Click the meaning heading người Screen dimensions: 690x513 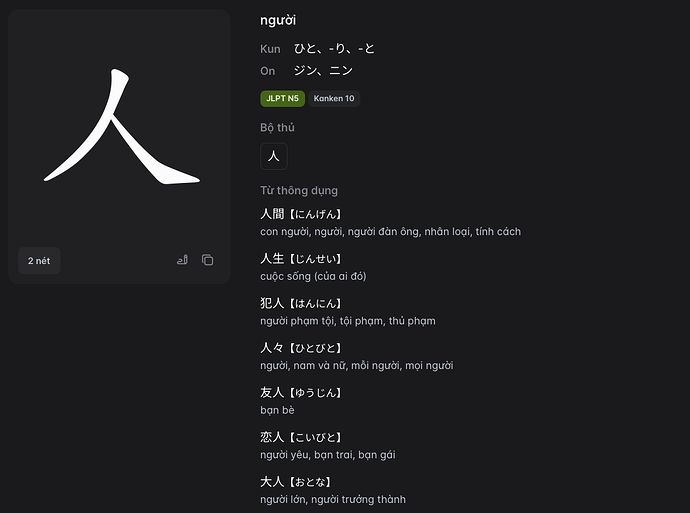pos(277,20)
